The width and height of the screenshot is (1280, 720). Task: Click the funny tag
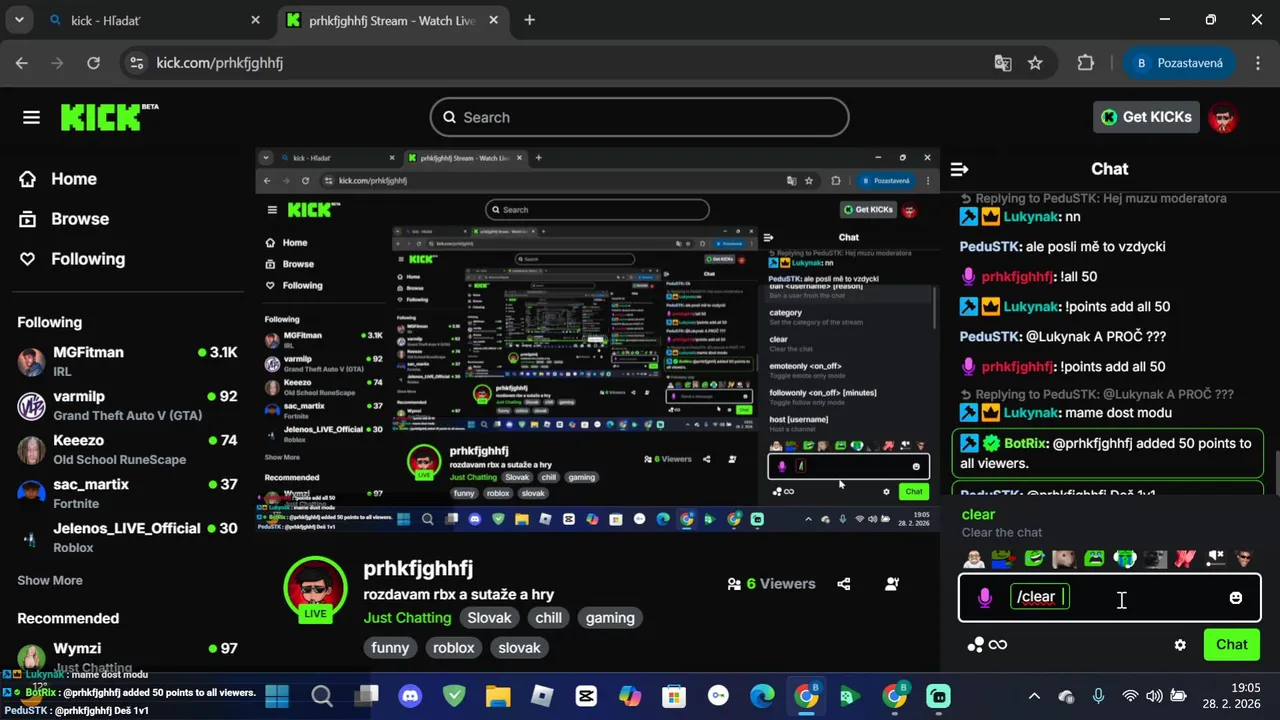pyautogui.click(x=390, y=648)
